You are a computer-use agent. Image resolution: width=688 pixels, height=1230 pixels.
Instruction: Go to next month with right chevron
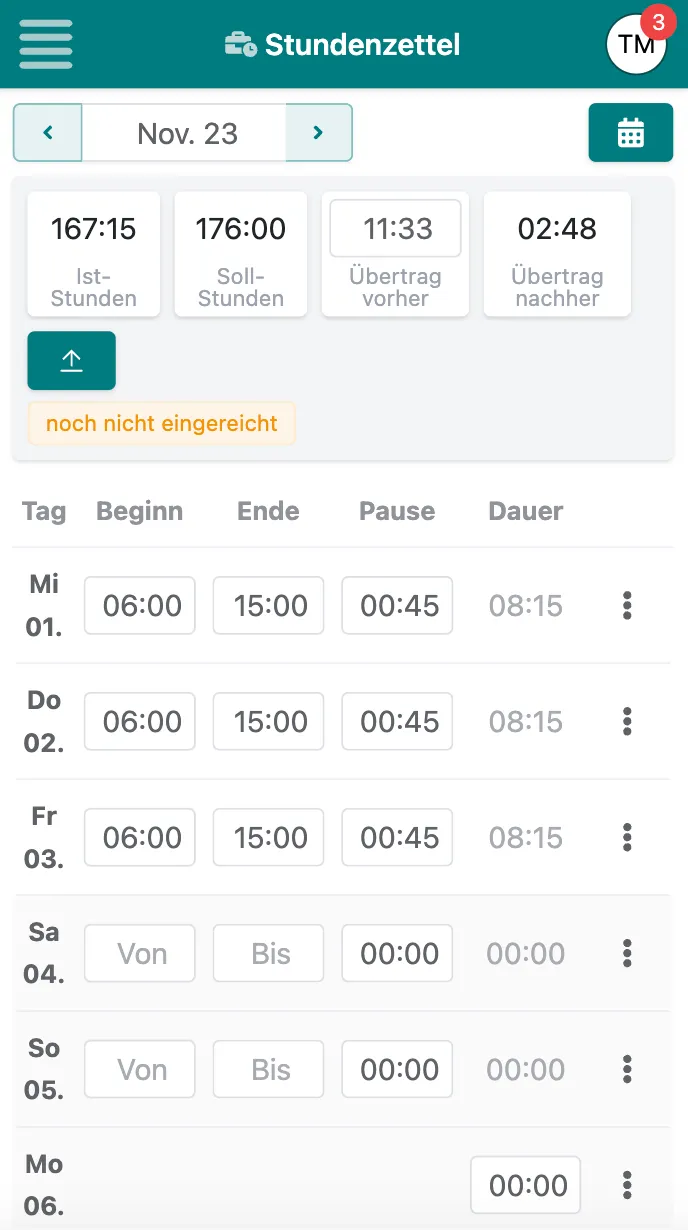coord(318,132)
